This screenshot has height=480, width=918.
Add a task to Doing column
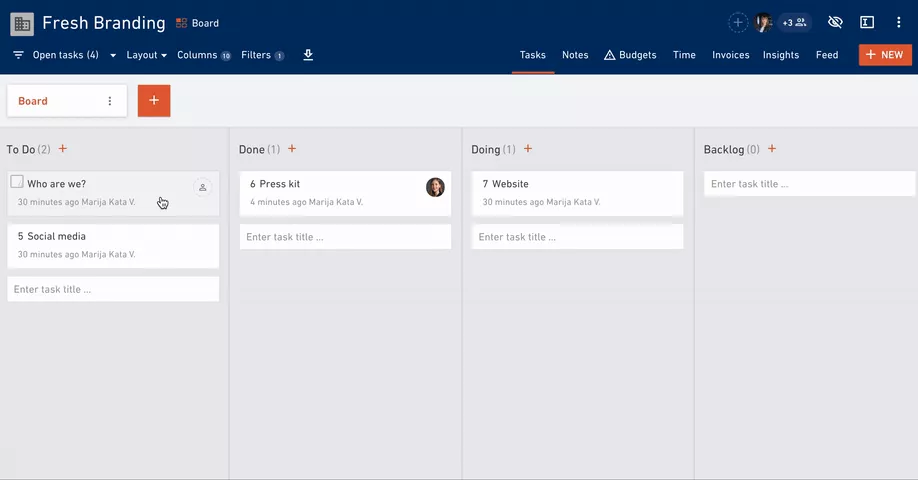click(527, 149)
